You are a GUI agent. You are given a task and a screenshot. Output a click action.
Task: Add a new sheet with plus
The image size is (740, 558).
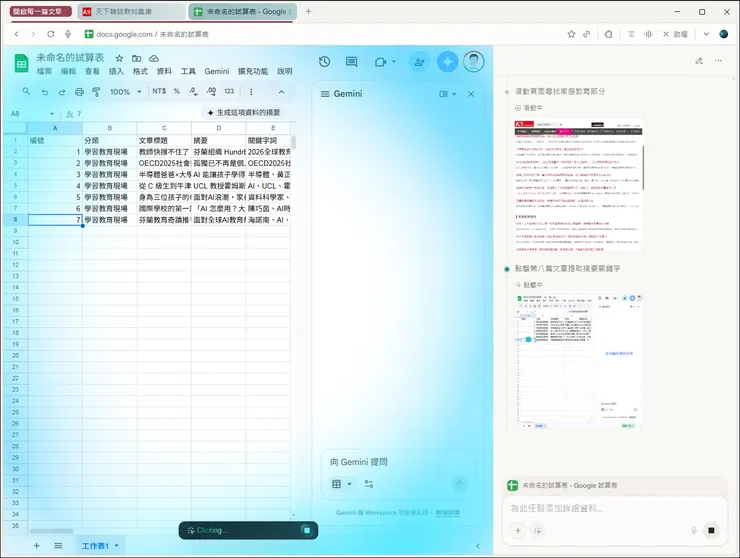coord(36,546)
